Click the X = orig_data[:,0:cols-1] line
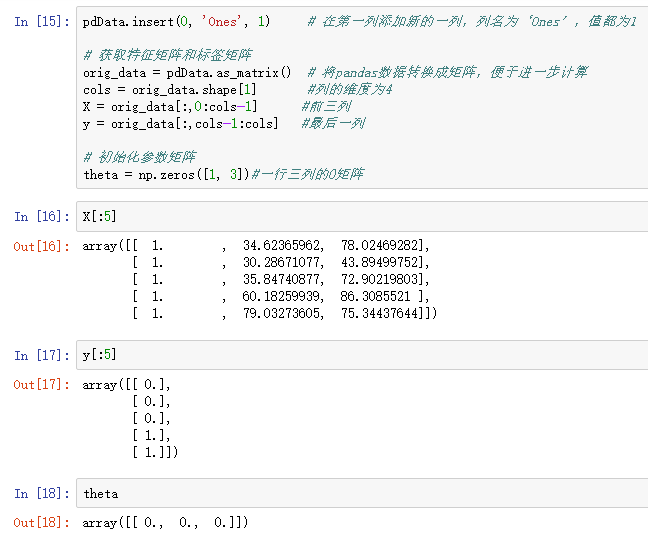The width and height of the screenshot is (648, 536). [170, 106]
